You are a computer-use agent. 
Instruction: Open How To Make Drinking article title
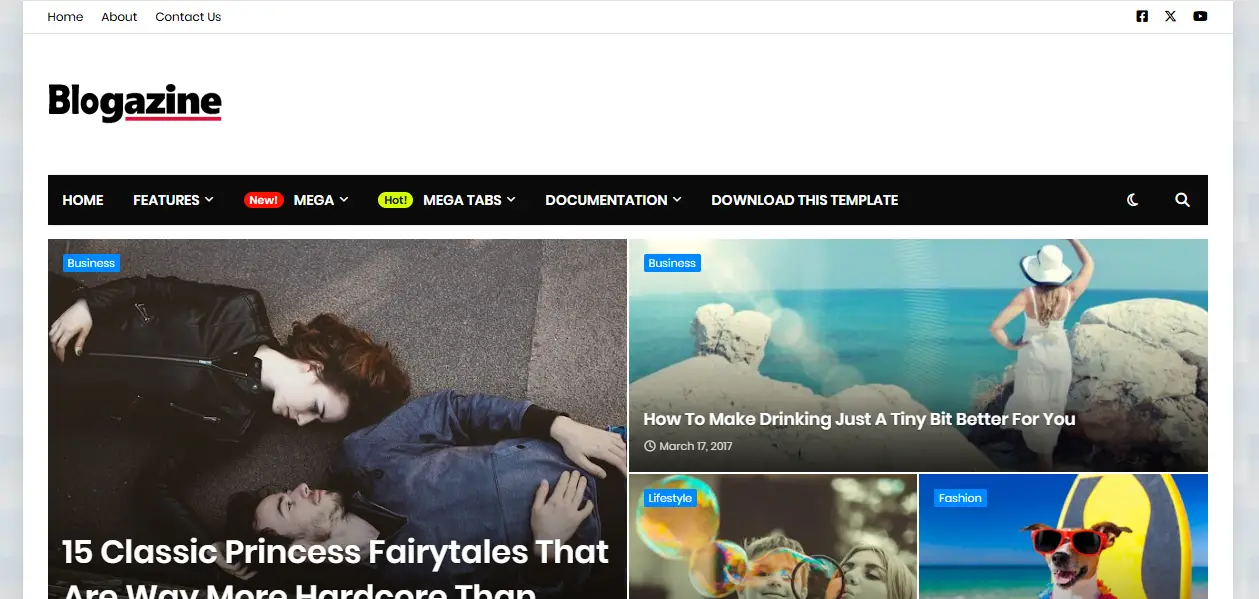pos(859,419)
